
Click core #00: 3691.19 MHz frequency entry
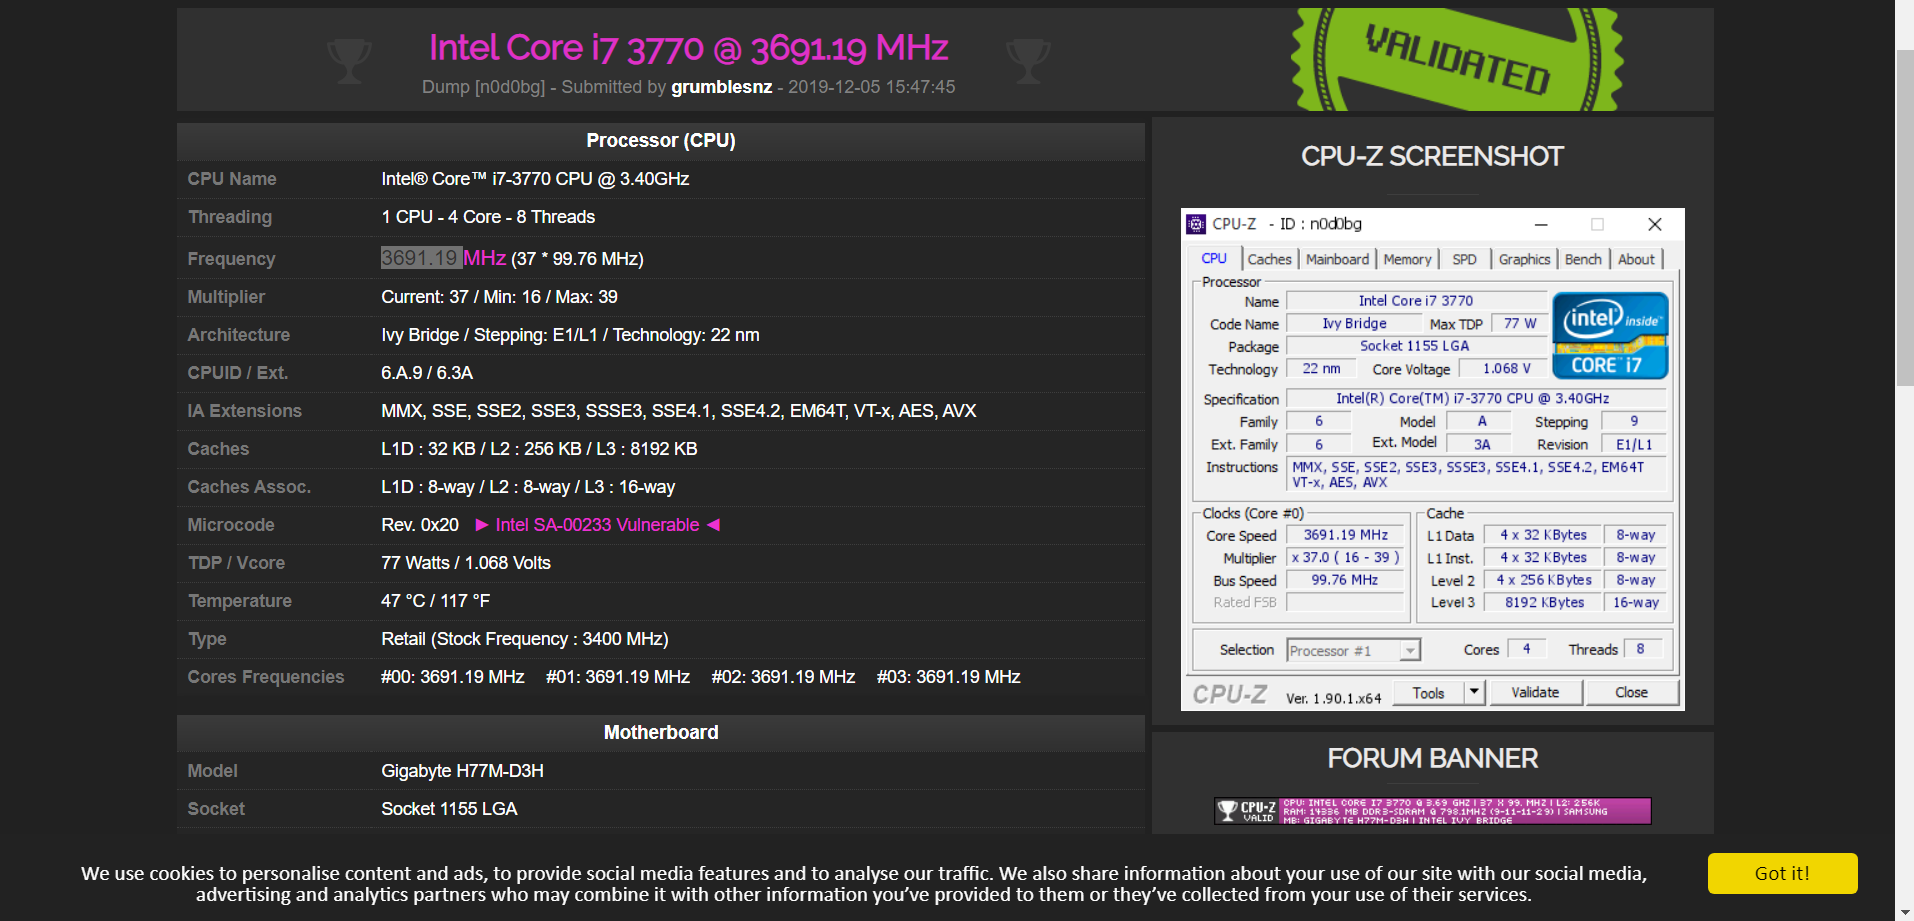(453, 677)
